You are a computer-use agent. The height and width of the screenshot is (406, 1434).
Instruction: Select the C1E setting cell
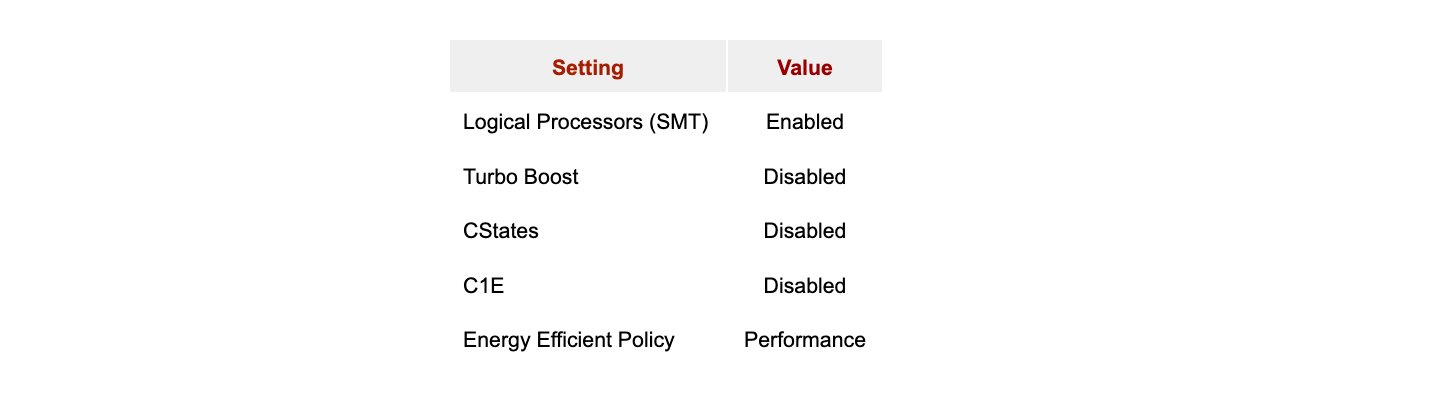tap(484, 286)
